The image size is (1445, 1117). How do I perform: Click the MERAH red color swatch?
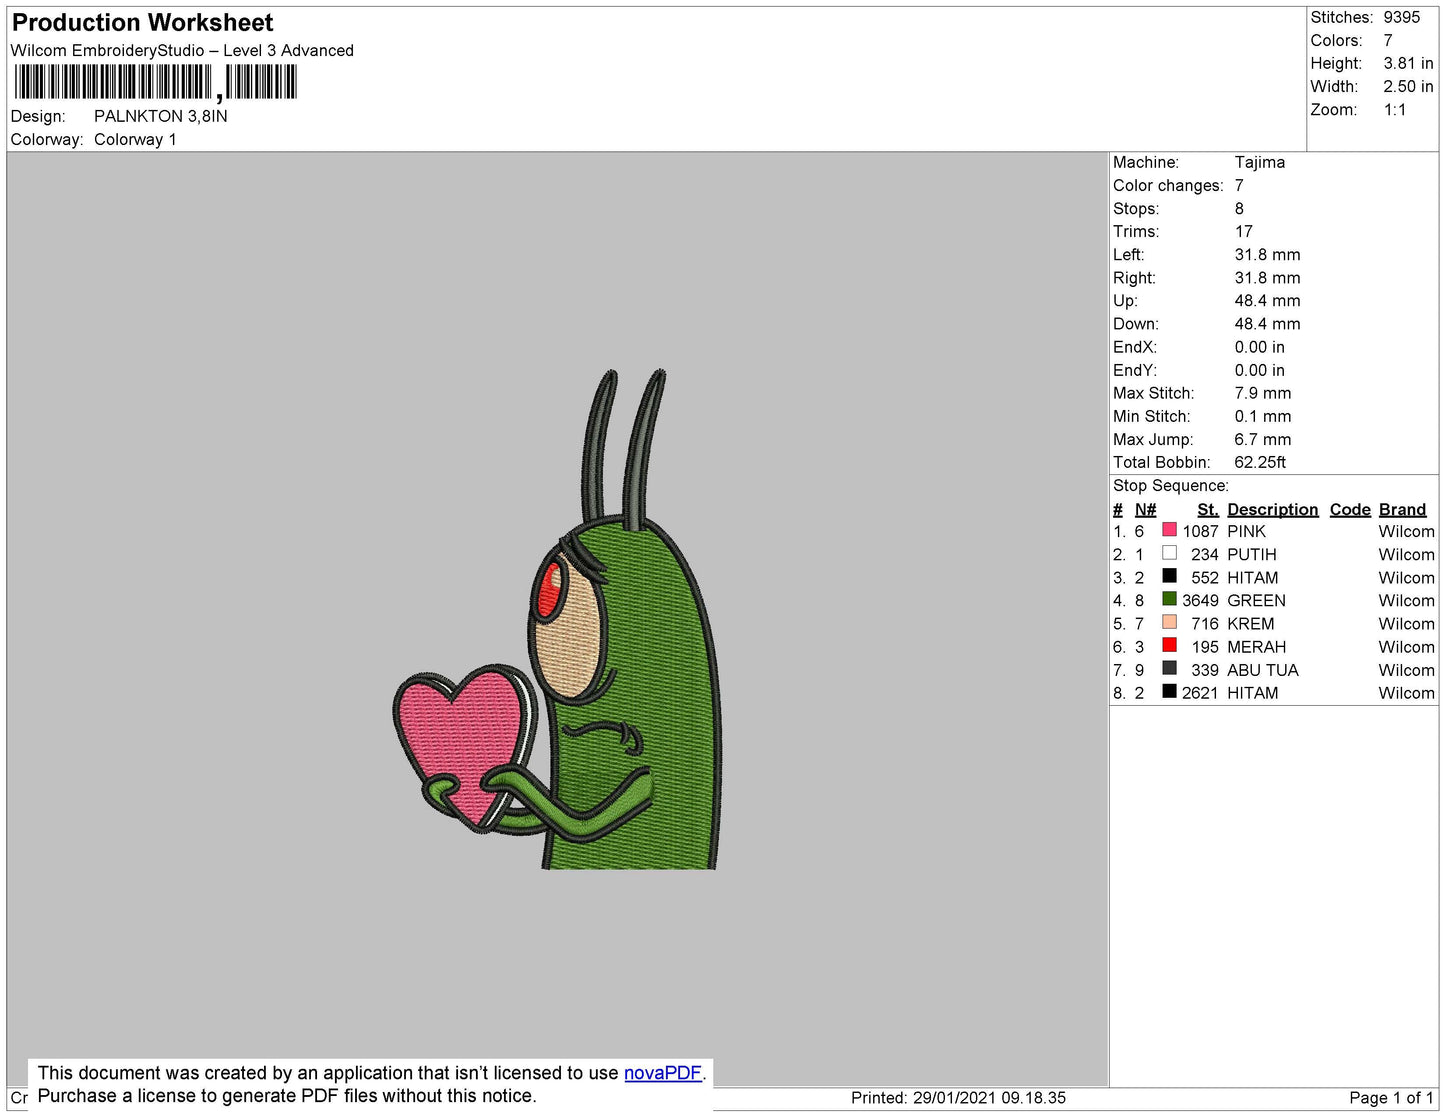pyautogui.click(x=1169, y=645)
